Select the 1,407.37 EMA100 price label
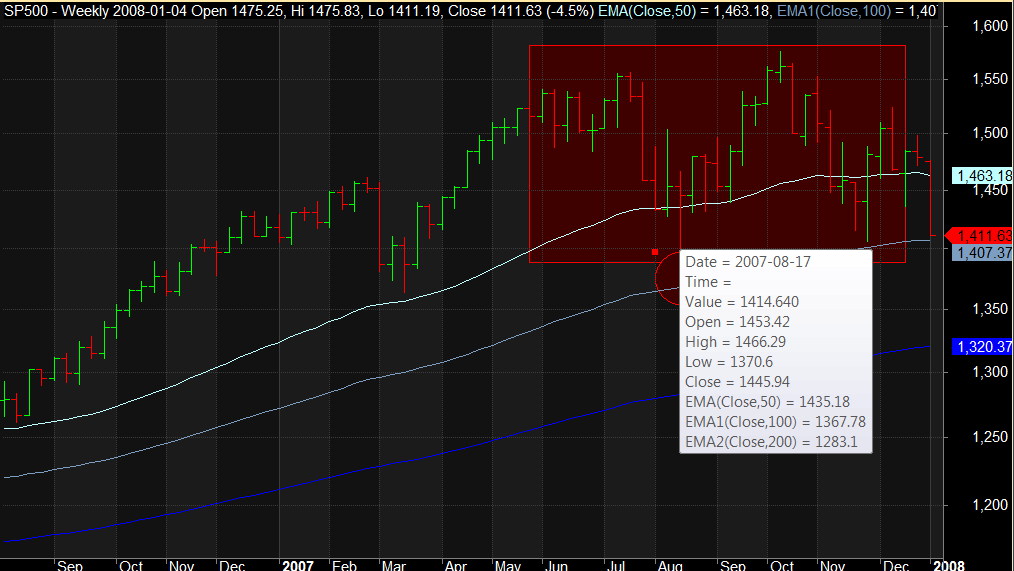Viewport: 1014px width, 571px height. click(x=983, y=253)
